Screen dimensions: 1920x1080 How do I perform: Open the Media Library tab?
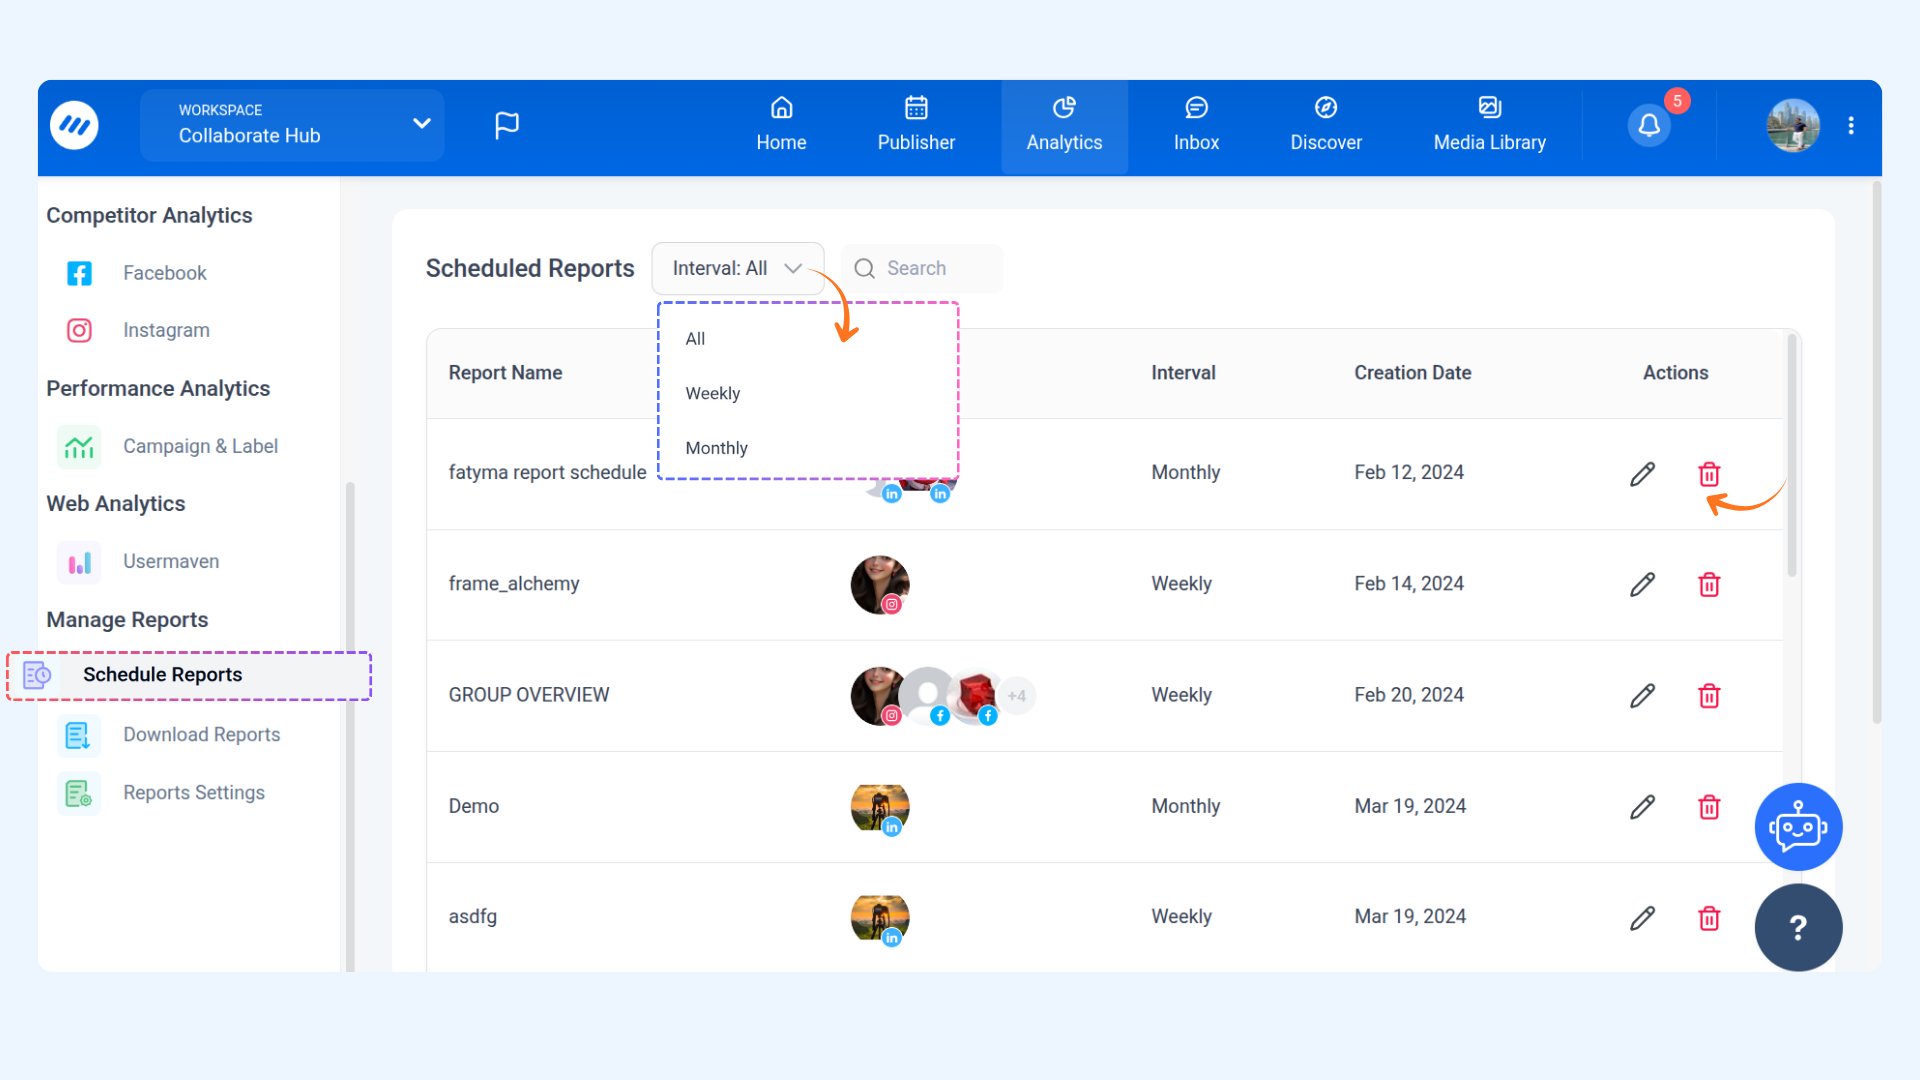(1489, 126)
